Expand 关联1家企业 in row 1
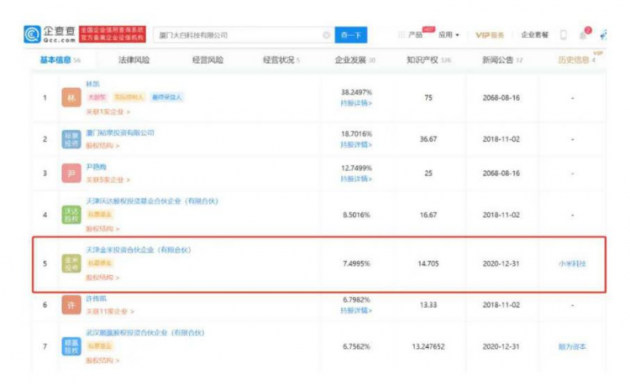 [x=108, y=112]
